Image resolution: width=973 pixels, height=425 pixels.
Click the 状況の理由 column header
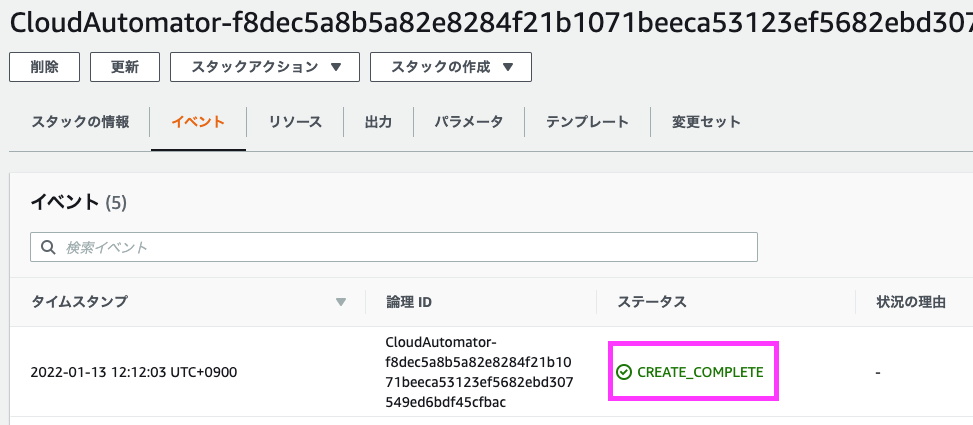pos(911,302)
